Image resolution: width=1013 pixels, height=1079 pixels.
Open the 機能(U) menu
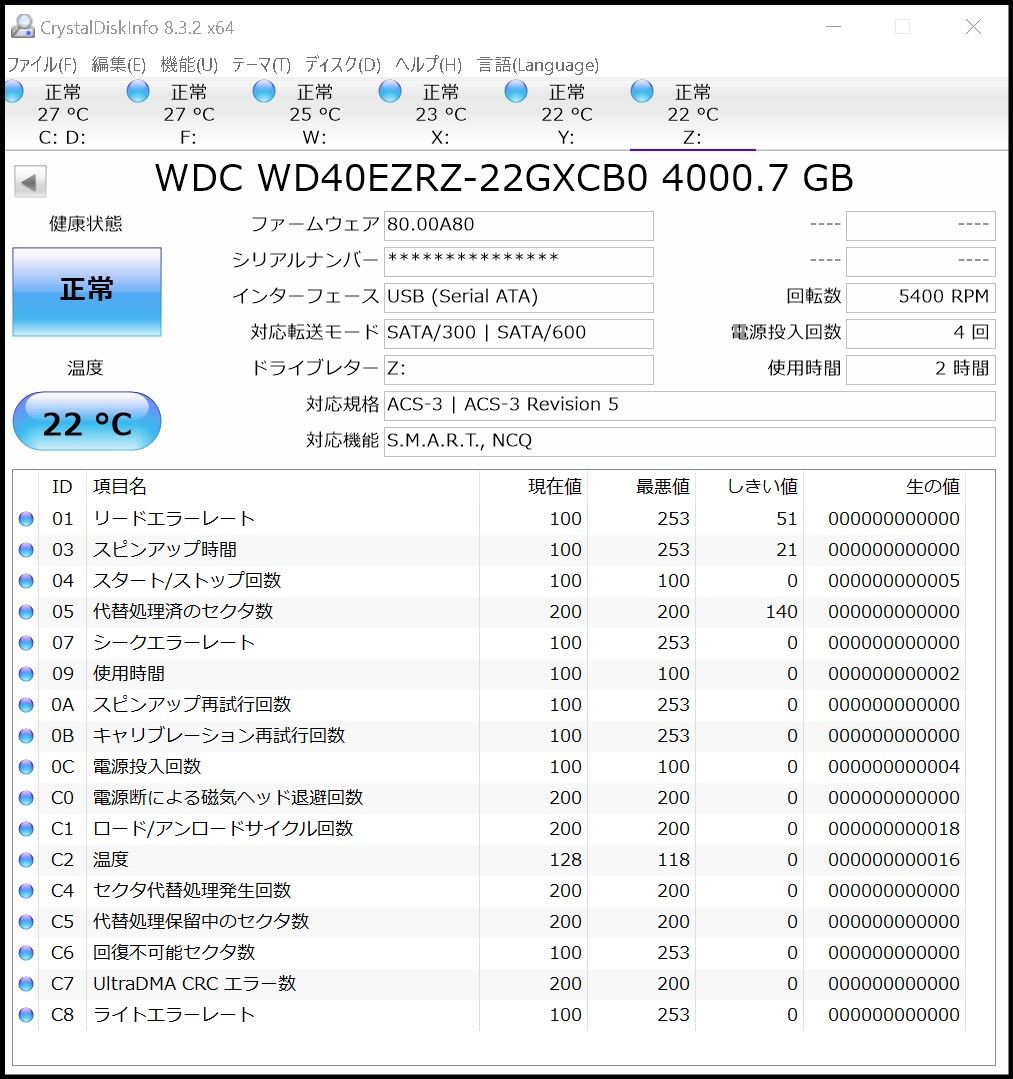pyautogui.click(x=189, y=65)
